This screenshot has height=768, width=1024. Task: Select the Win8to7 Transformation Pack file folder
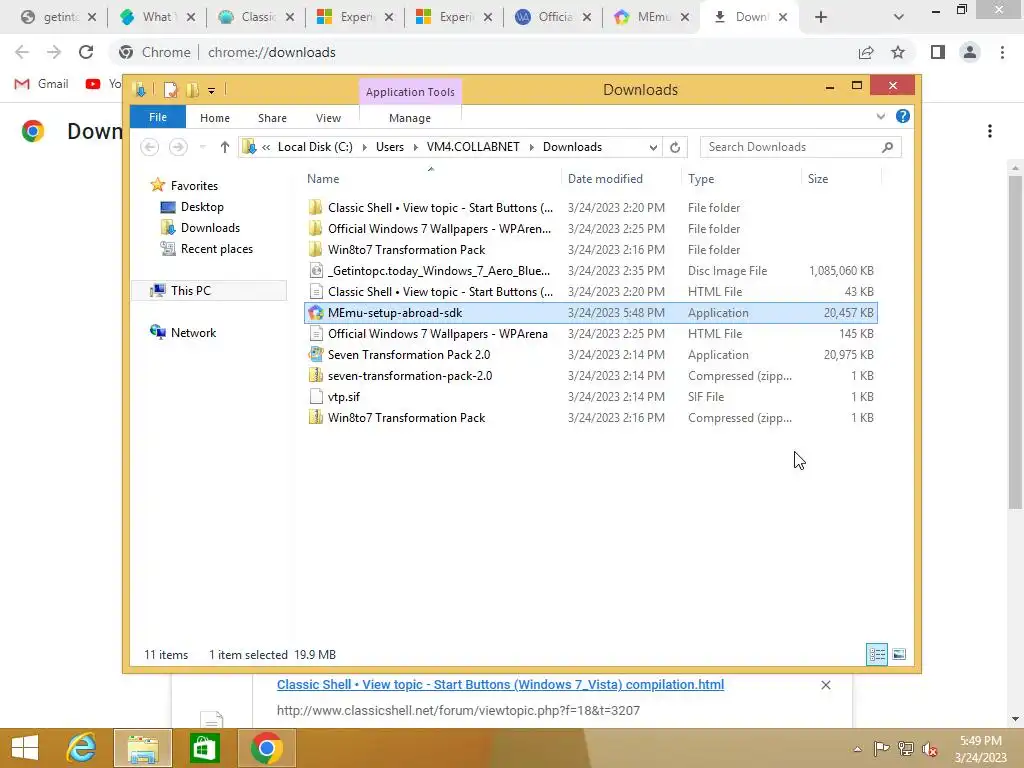(x=406, y=250)
